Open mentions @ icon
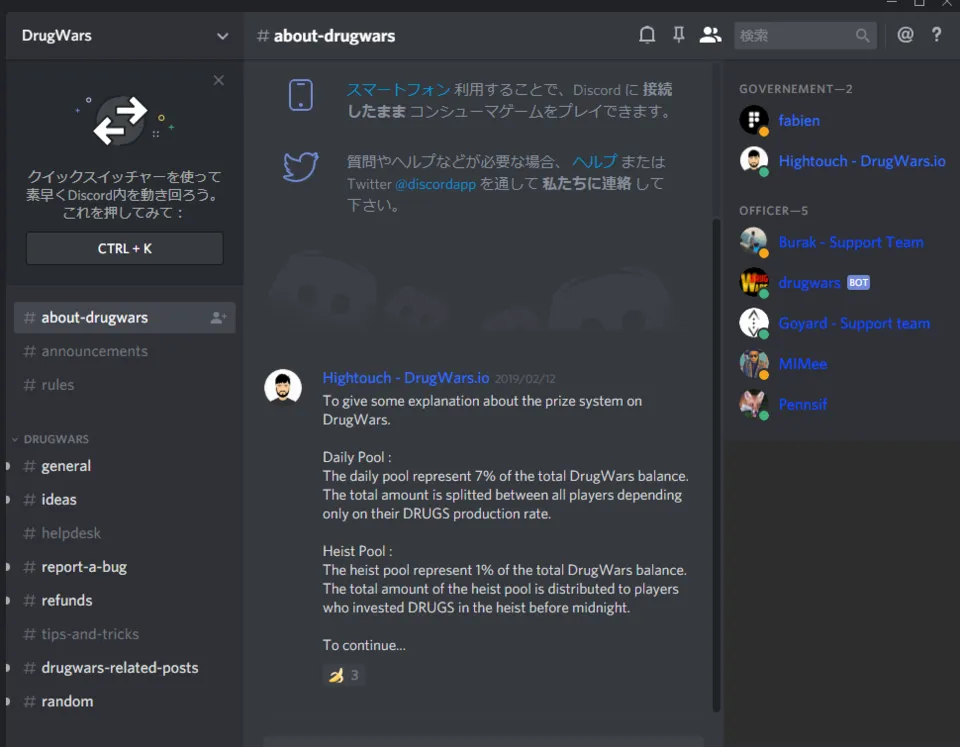This screenshot has width=960, height=747. click(905, 35)
